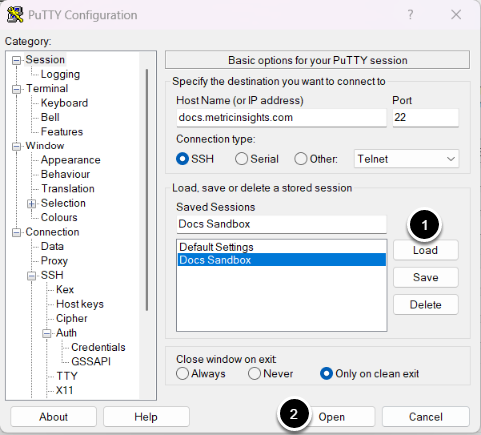Select Default Settings in saved sessions list
481x435 pixels.
point(282,247)
